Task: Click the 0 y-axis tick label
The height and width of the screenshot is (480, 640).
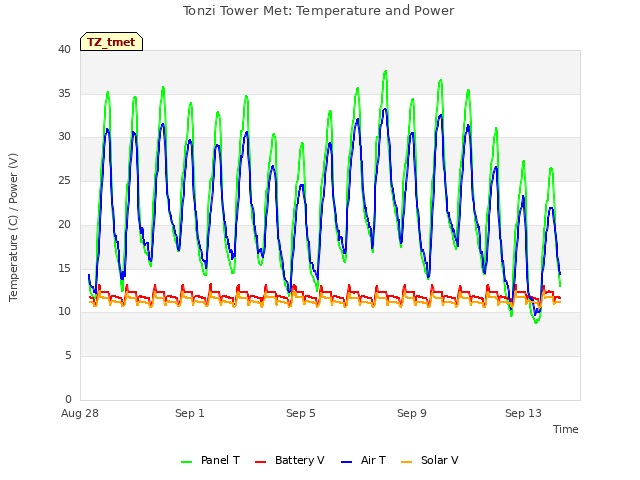Action: tap(68, 399)
